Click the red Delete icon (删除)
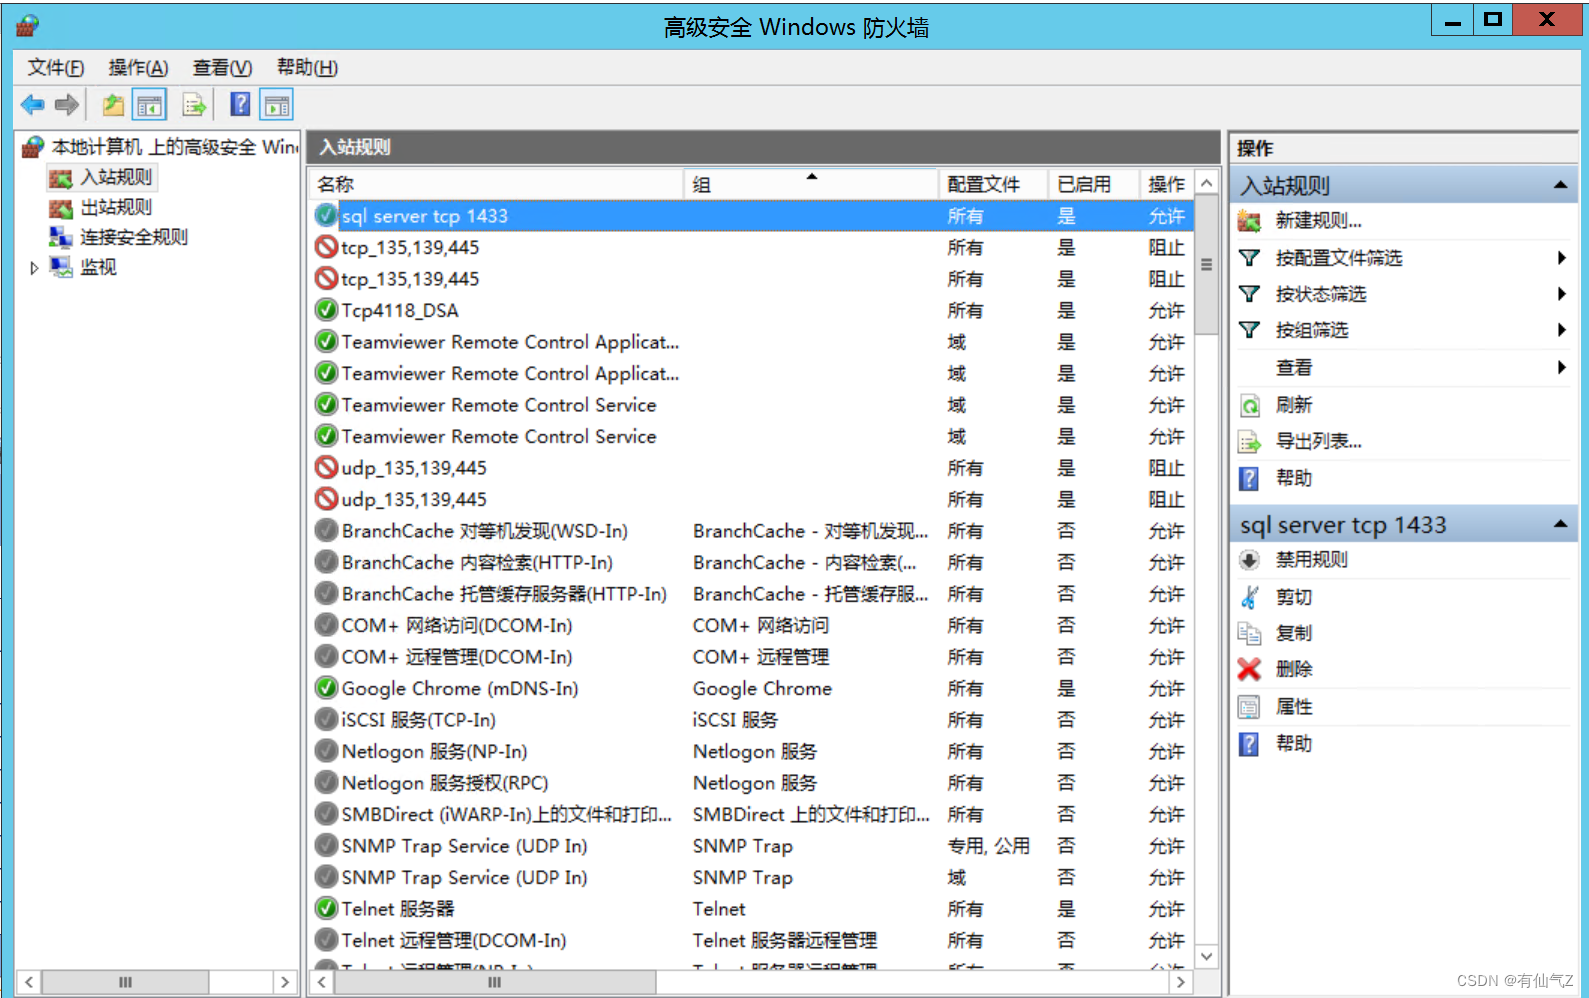 (x=1249, y=669)
